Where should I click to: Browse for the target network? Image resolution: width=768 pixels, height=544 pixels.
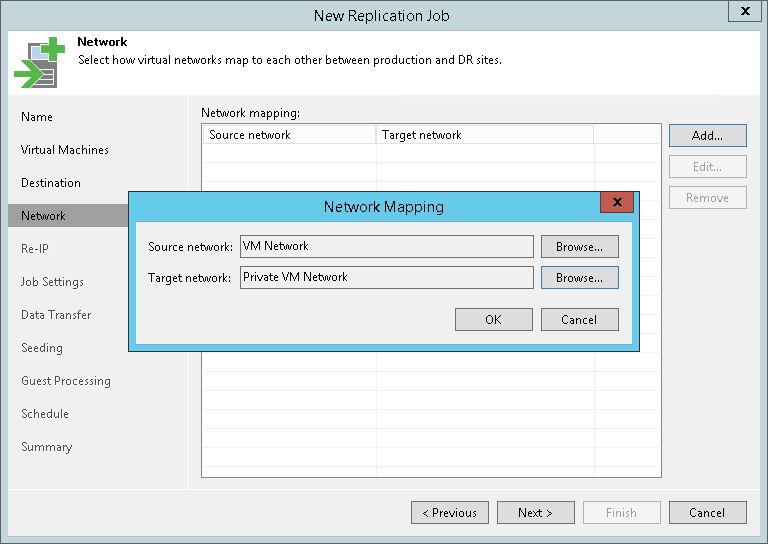tap(579, 278)
